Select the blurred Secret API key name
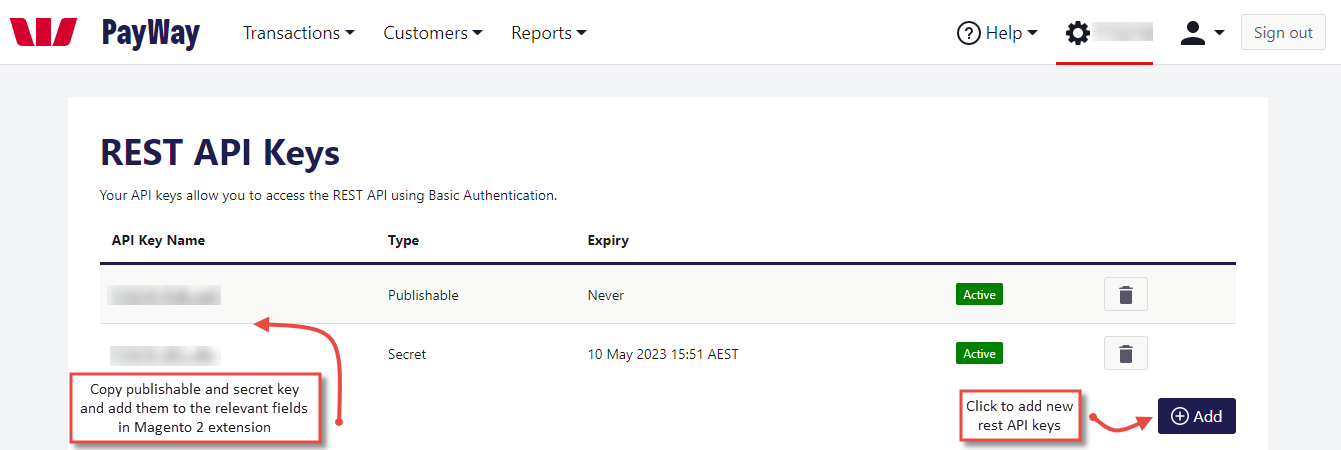The image size is (1341, 450). pyautogui.click(x=165, y=354)
